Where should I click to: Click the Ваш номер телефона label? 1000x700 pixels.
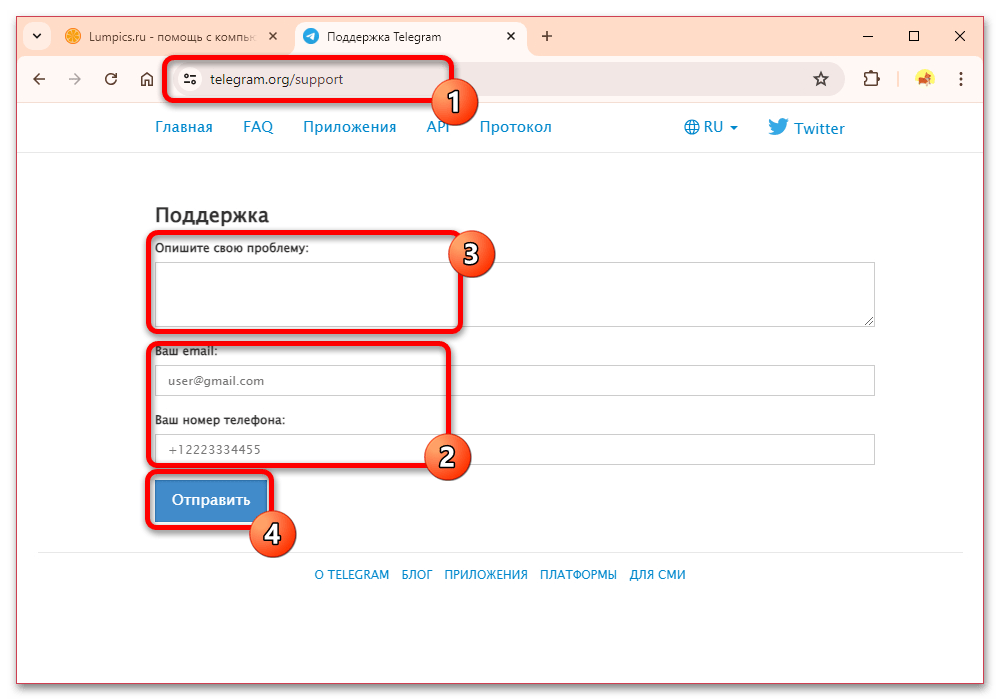220,420
